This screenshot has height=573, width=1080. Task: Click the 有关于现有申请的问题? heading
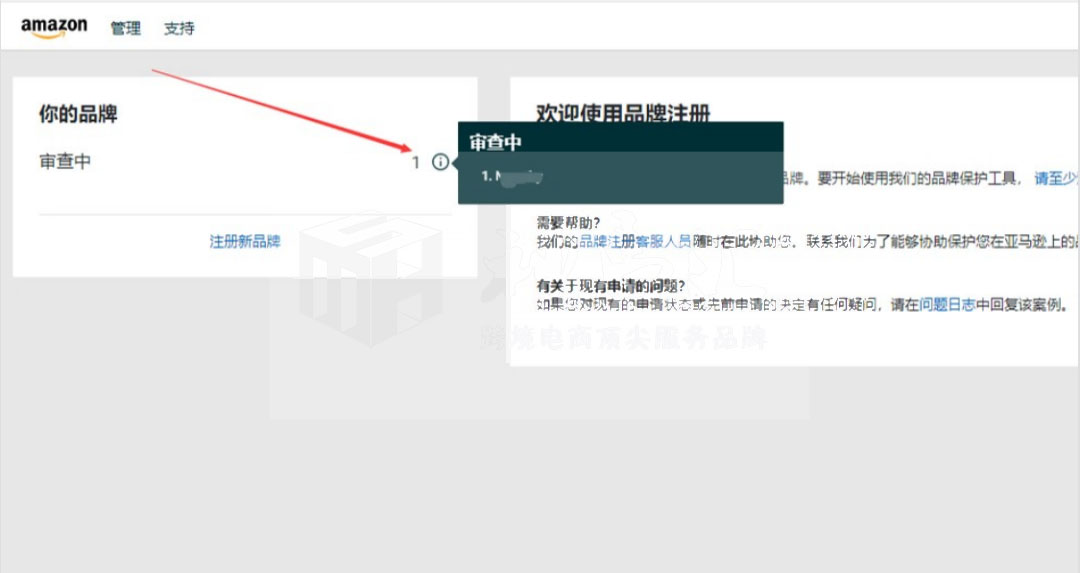coord(611,285)
